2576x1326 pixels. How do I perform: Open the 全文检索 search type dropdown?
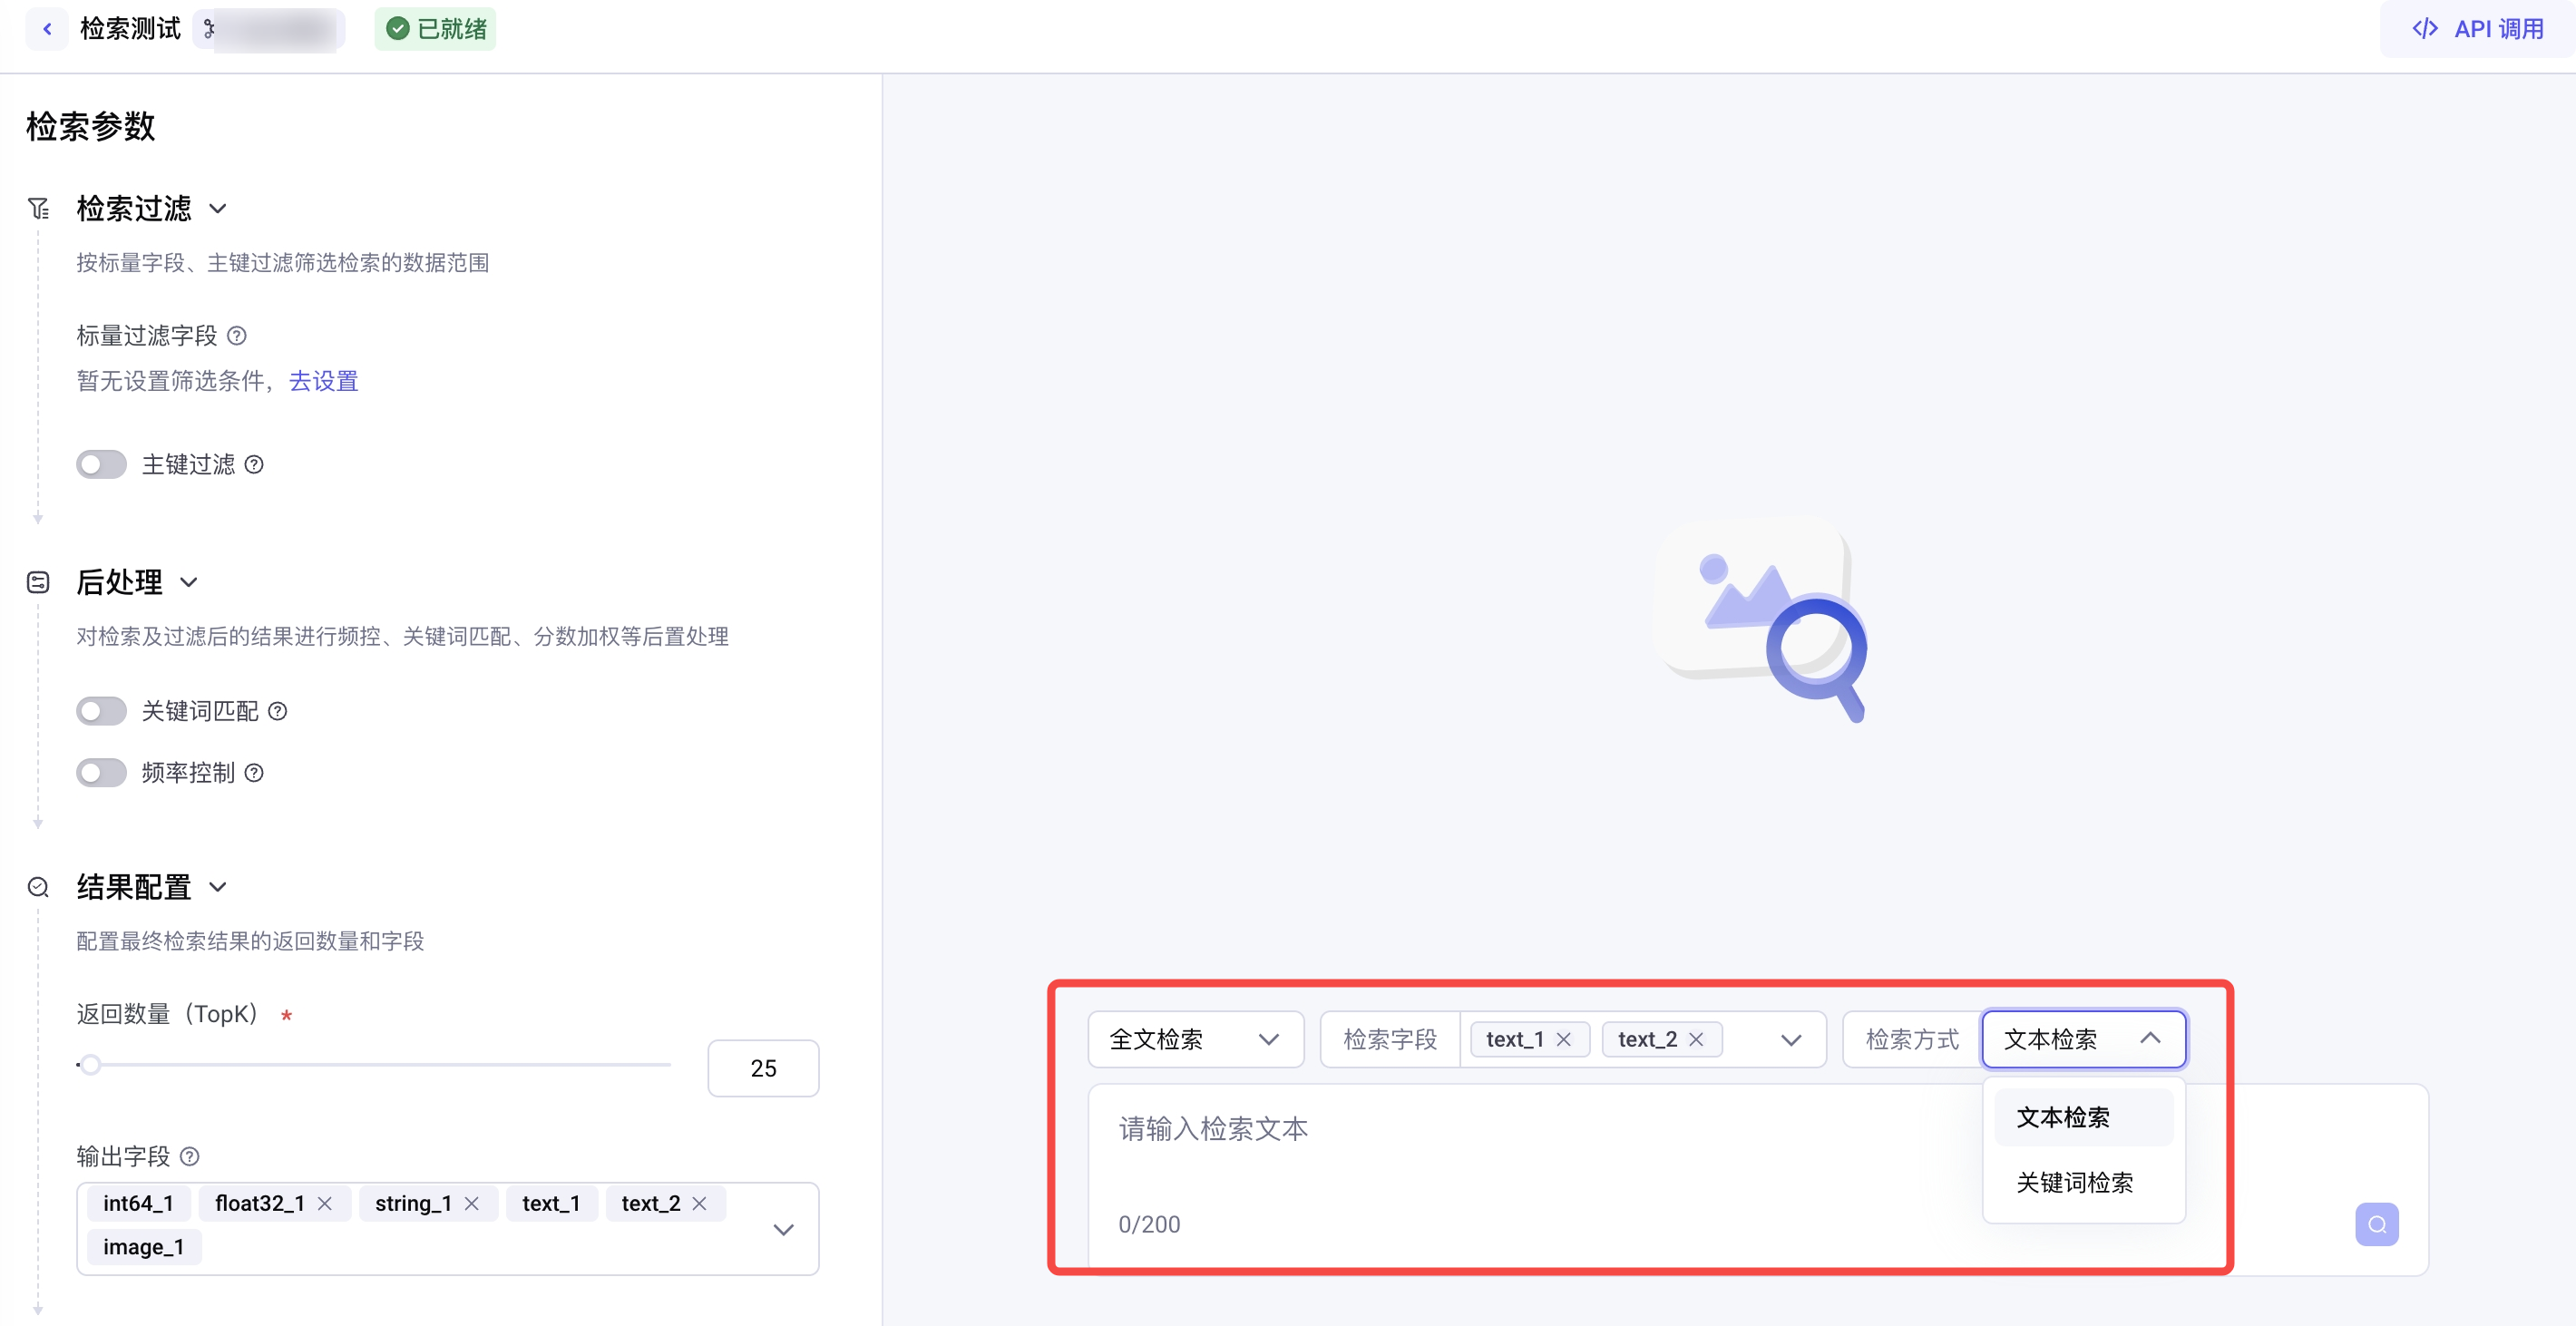pos(1196,1040)
